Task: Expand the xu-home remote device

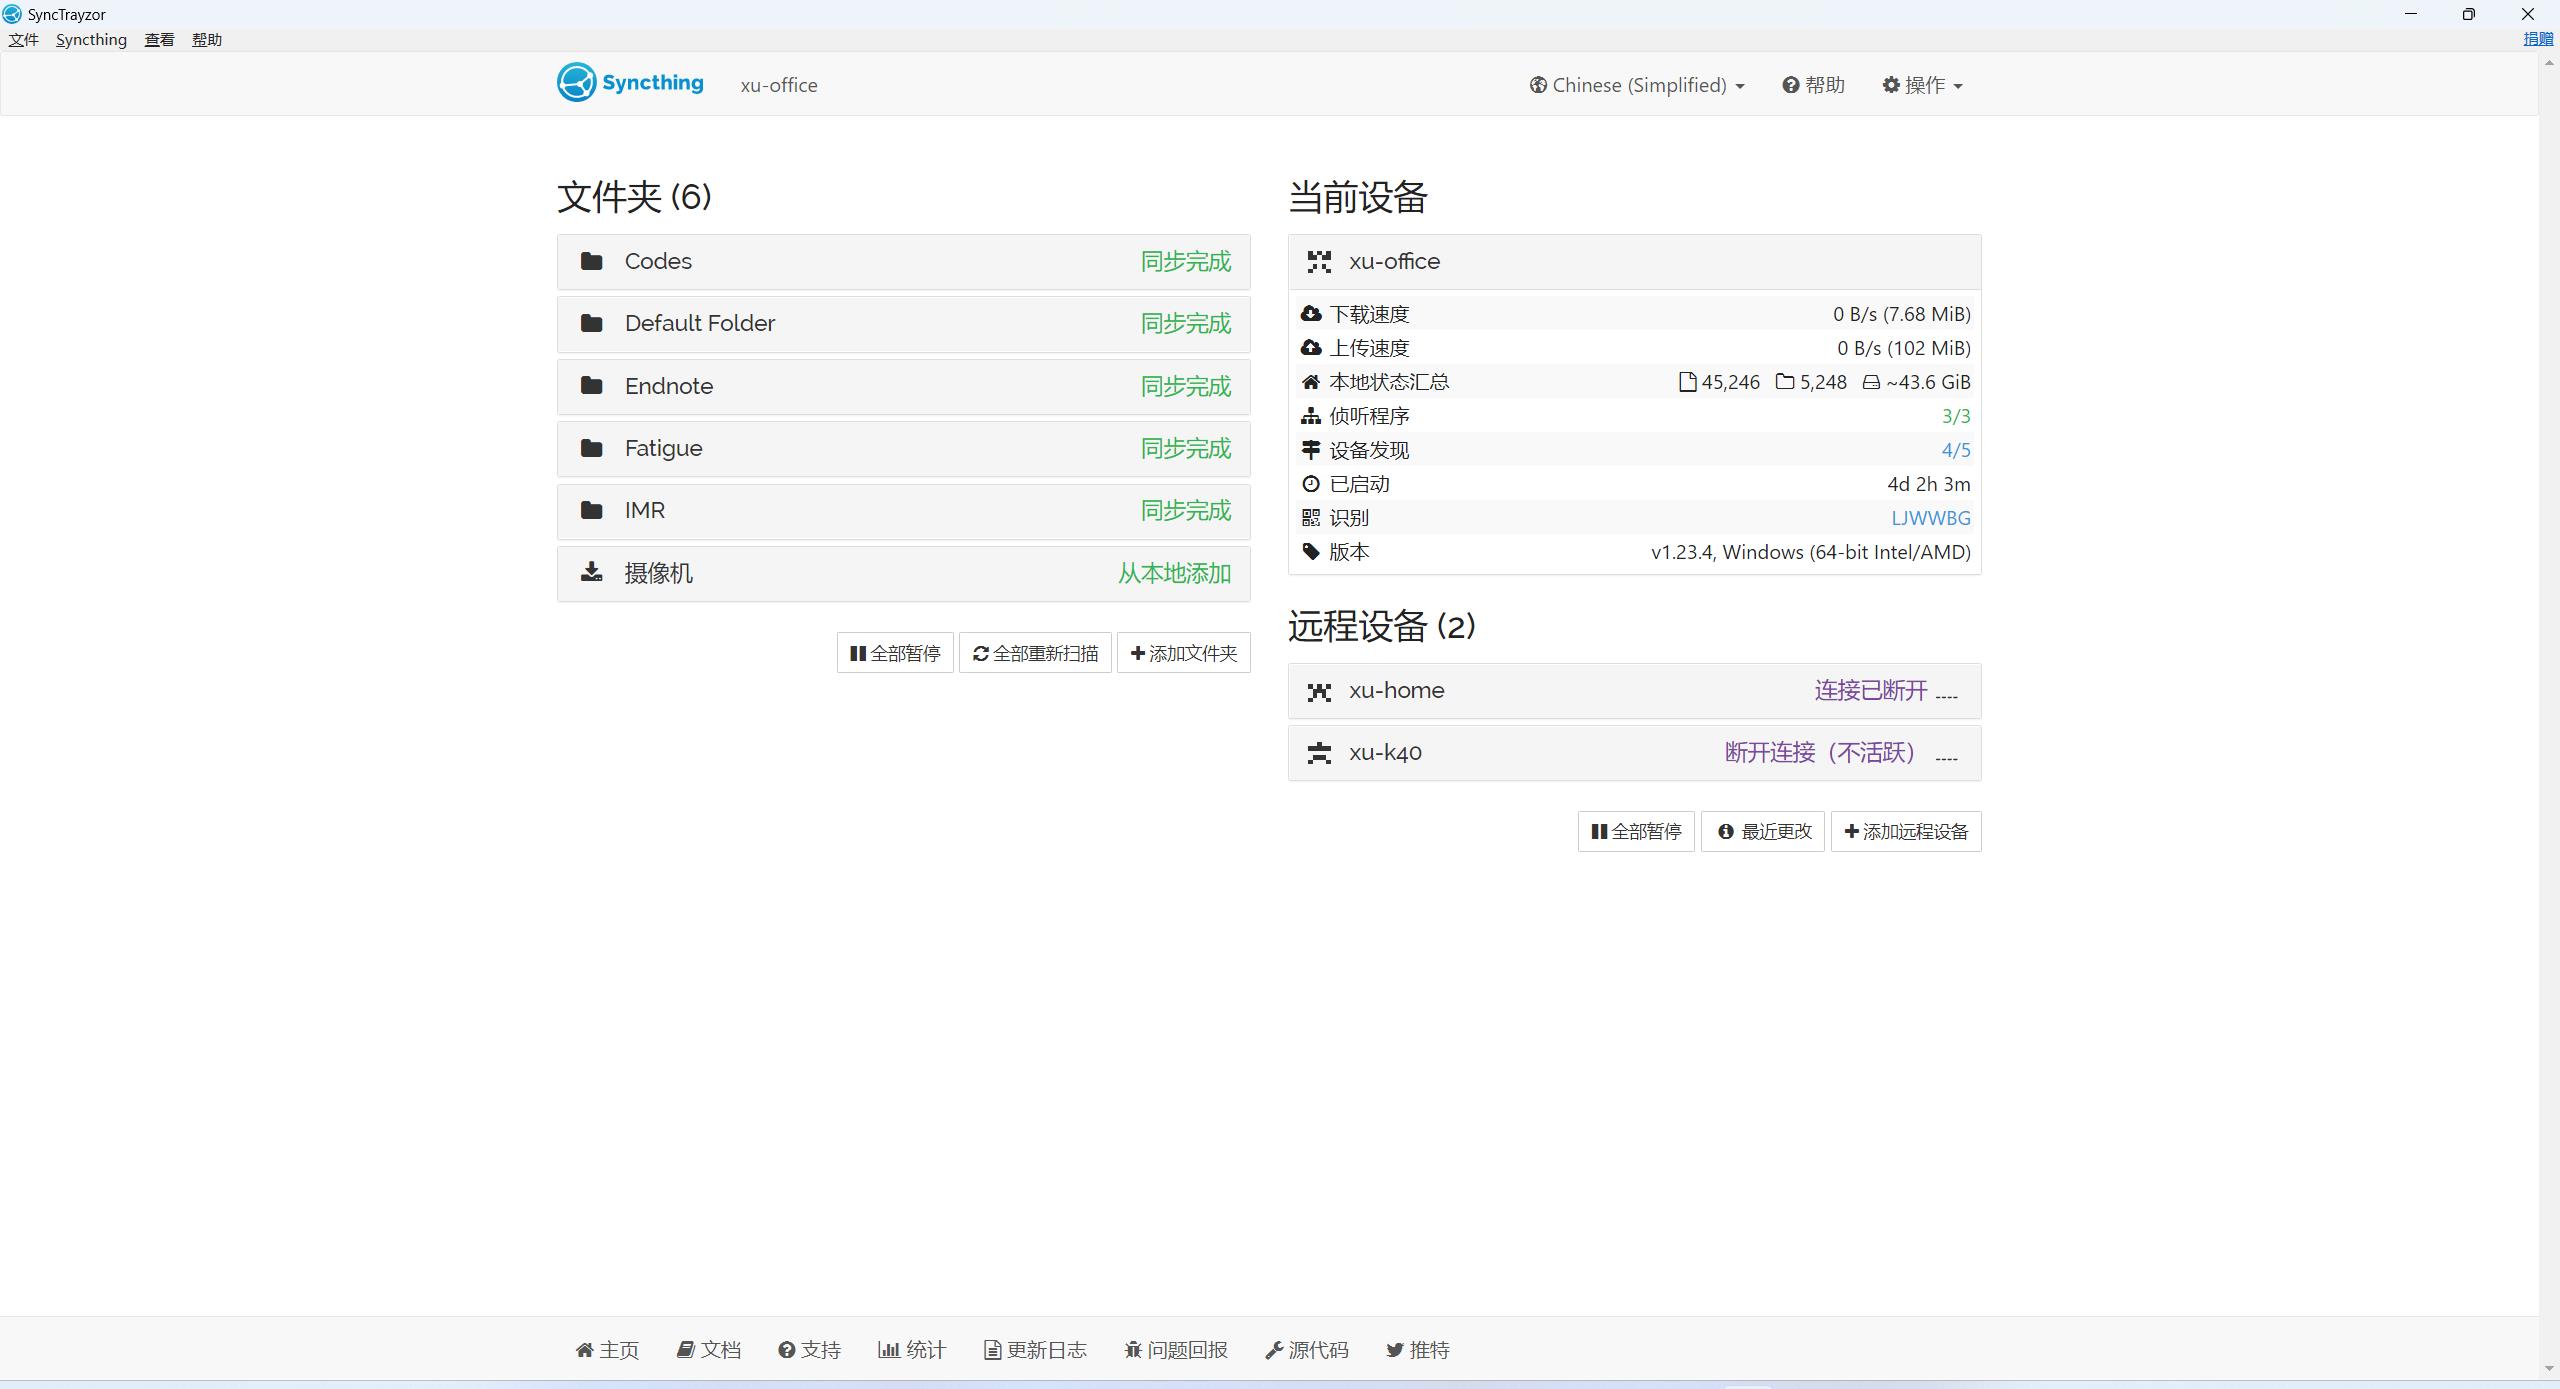Action: pyautogui.click(x=1634, y=691)
